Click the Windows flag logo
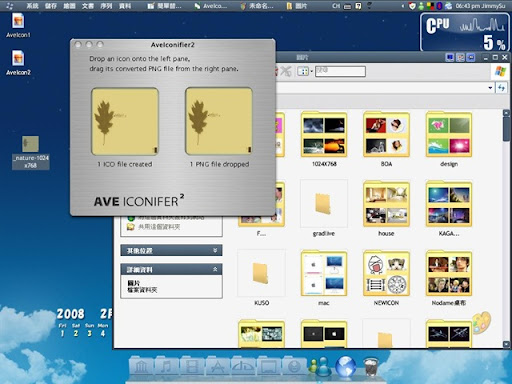512x384 pixels. [x=500, y=71]
